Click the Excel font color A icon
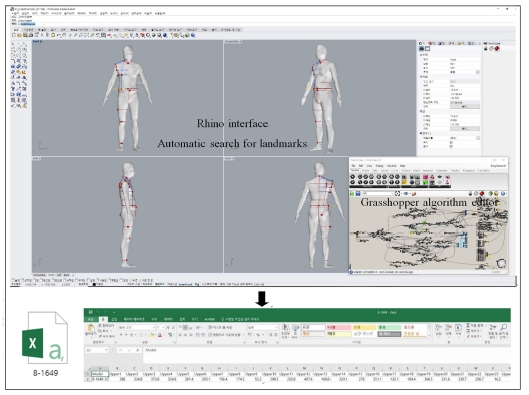Image resolution: width=529 pixels, height=395 pixels. click(160, 335)
